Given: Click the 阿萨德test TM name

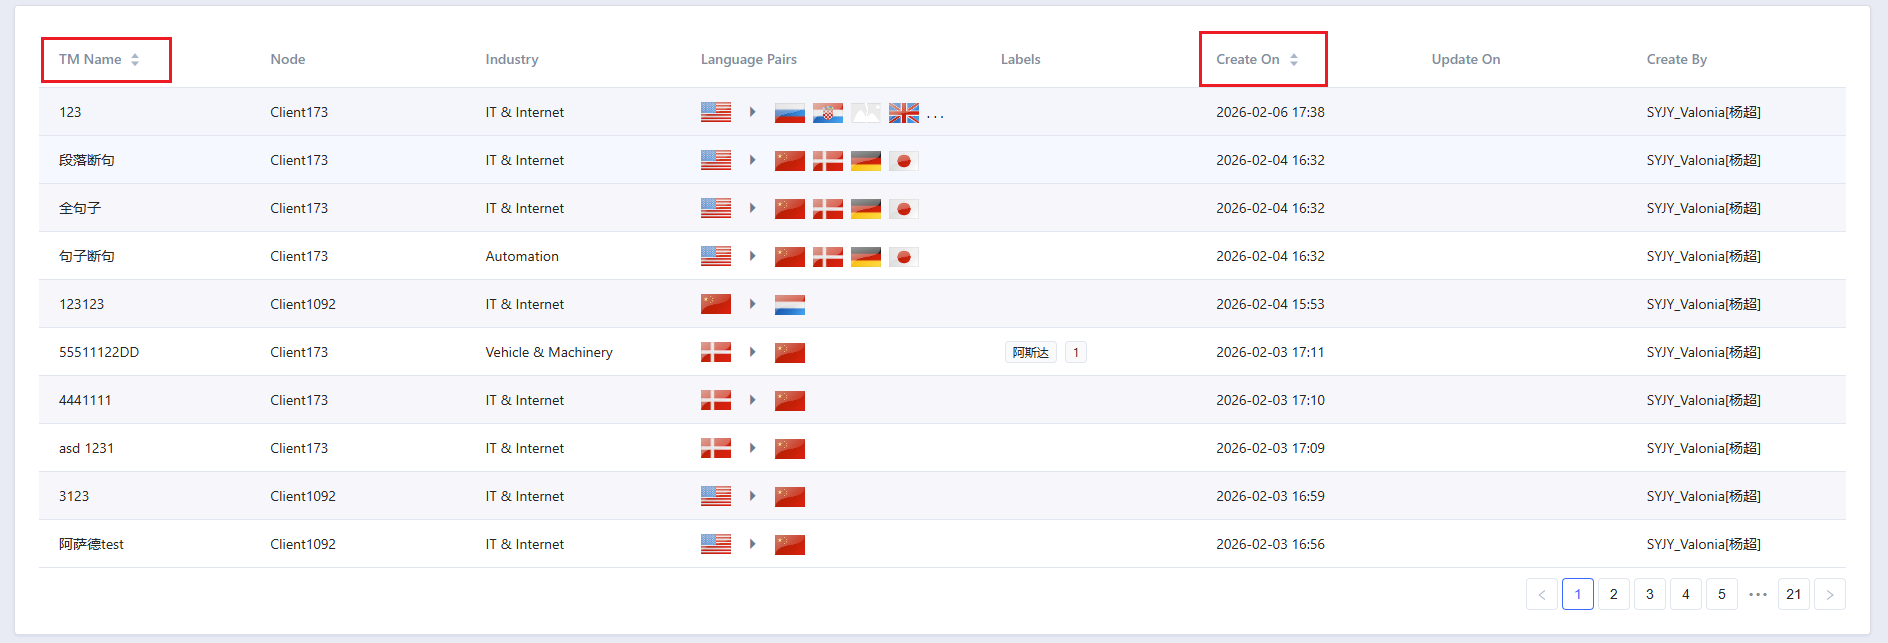Looking at the screenshot, I should [x=91, y=544].
